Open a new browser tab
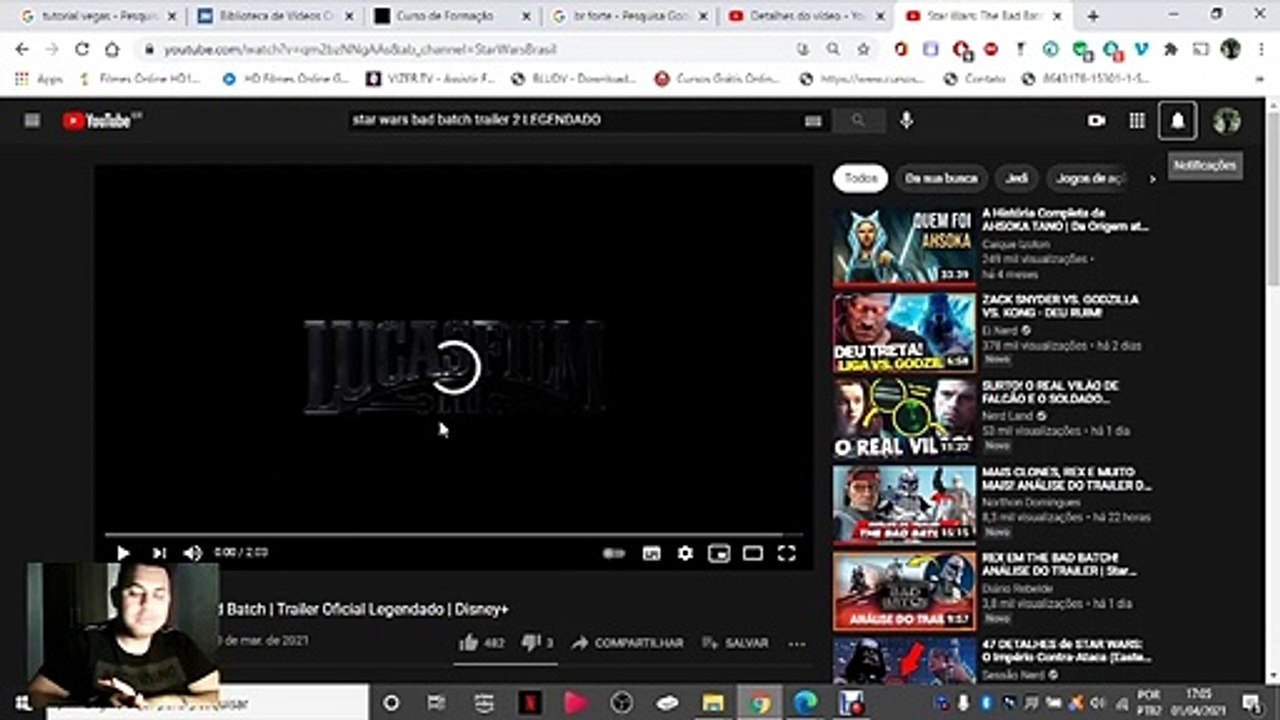The image size is (1280, 720). coord(1092,16)
